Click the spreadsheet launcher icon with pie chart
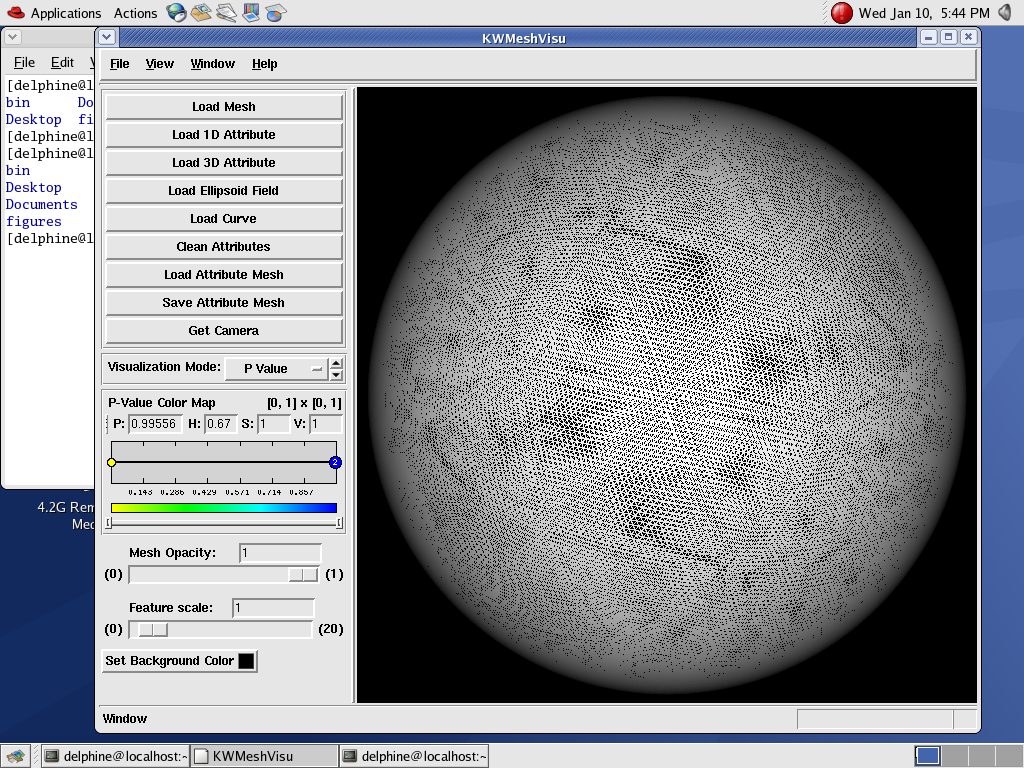This screenshot has width=1024, height=768. tap(277, 13)
